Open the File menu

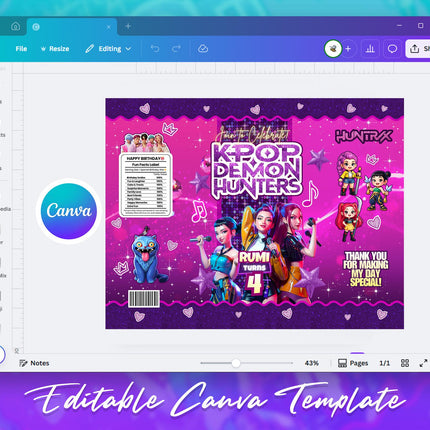[21, 49]
